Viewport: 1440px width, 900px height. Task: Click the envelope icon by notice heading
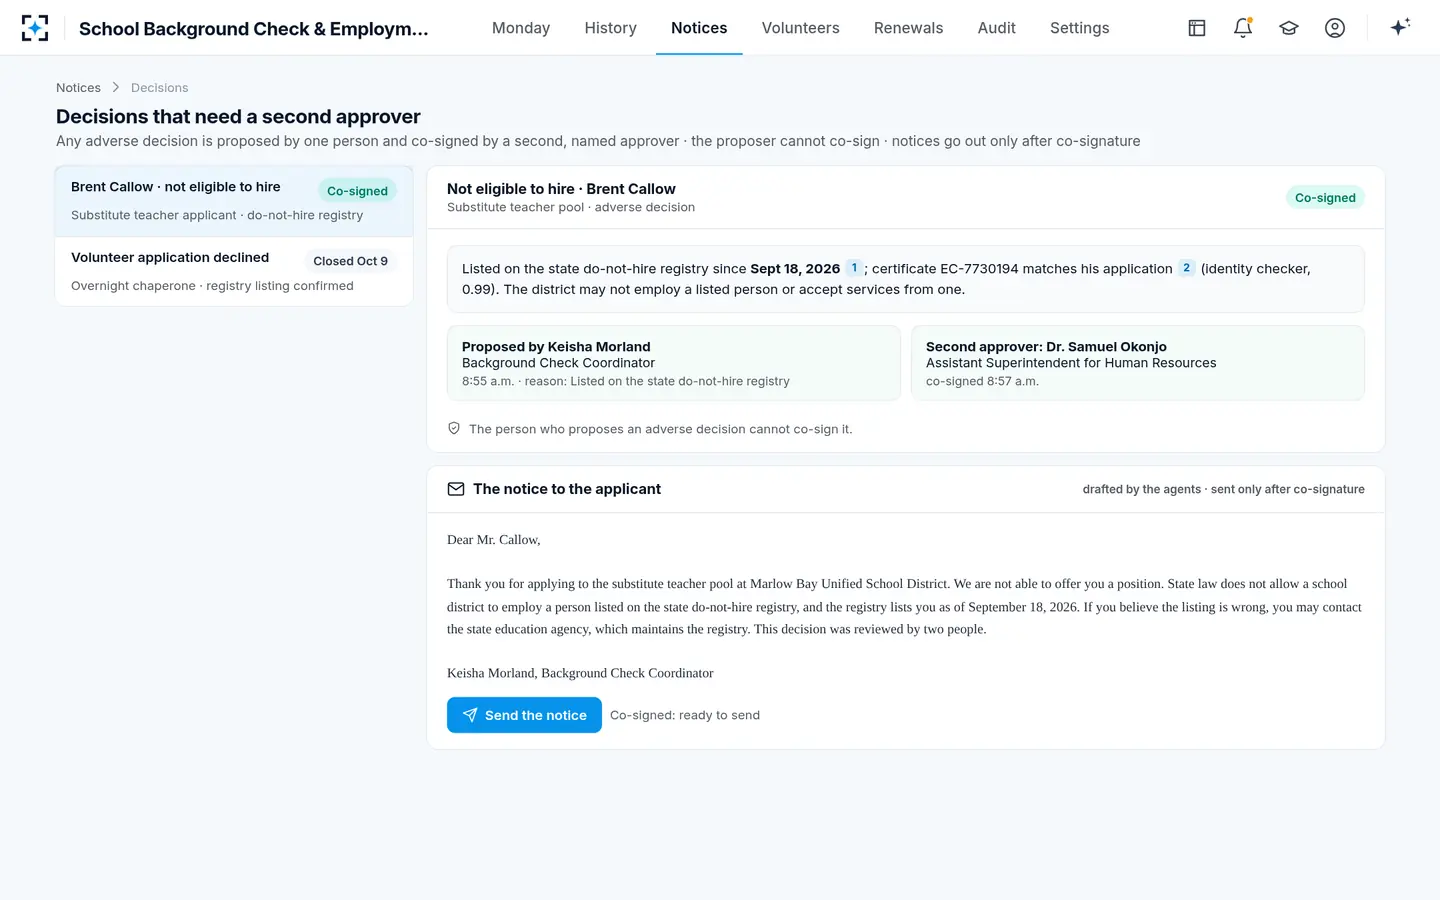[456, 489]
